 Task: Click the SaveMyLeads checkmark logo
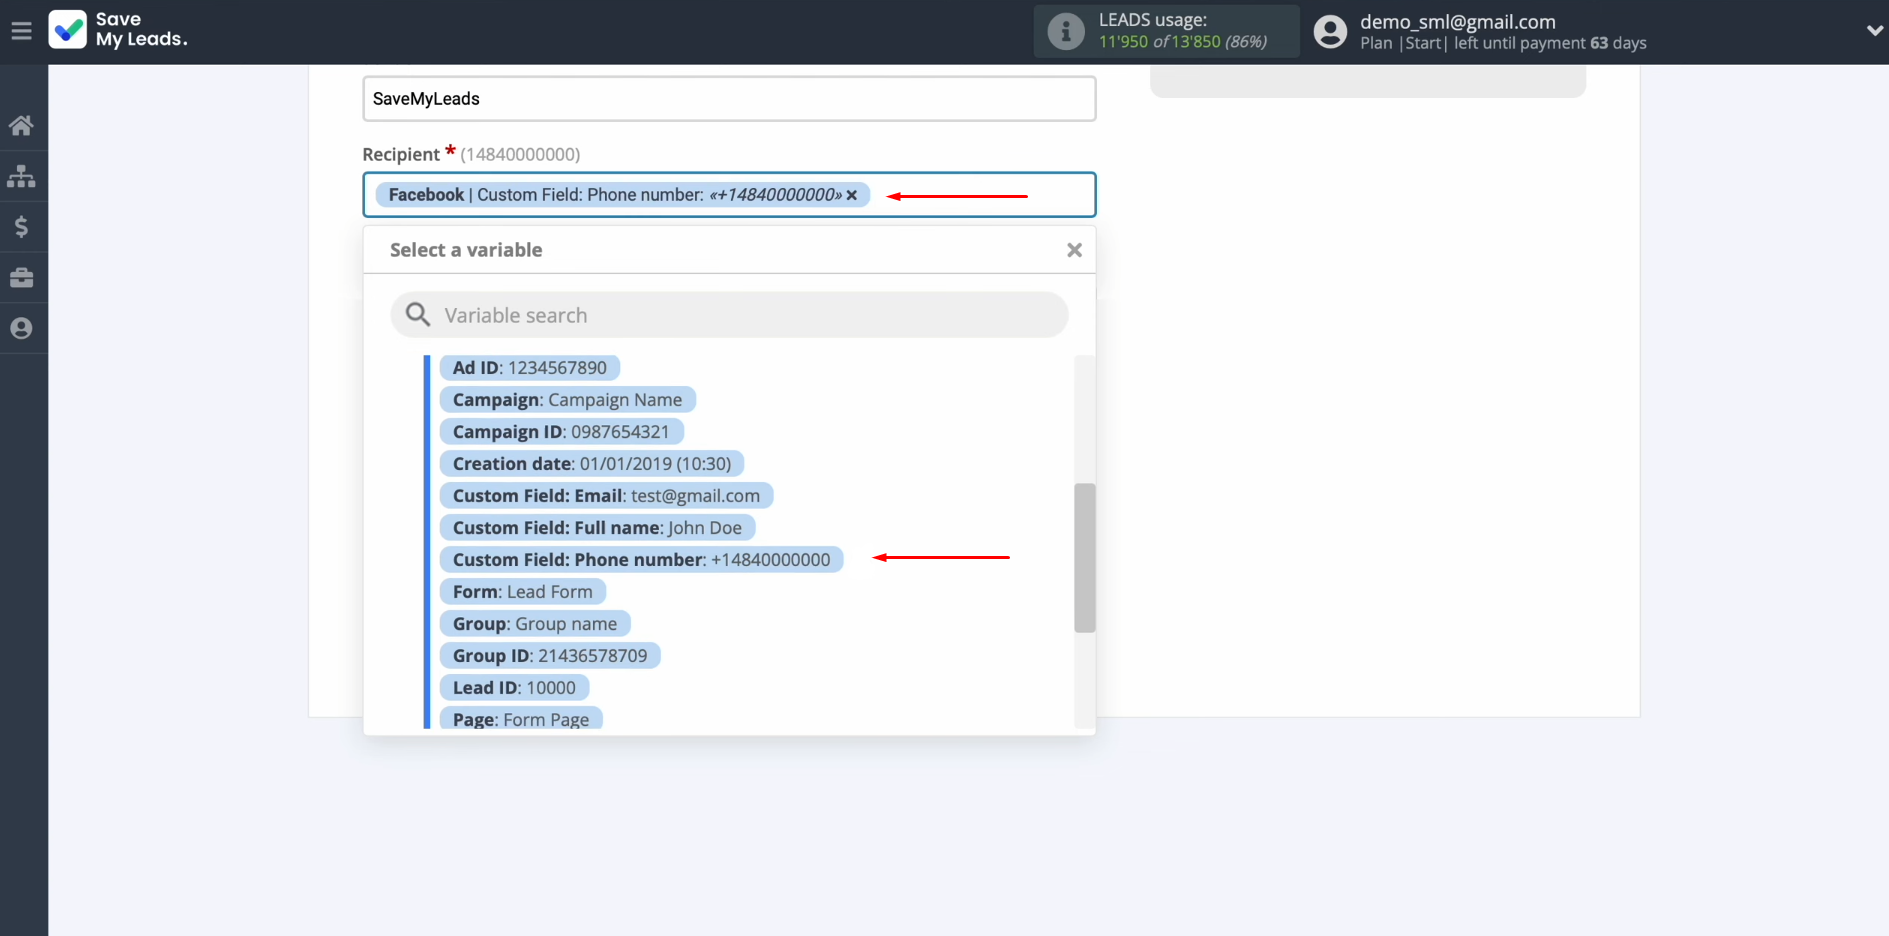pyautogui.click(x=68, y=30)
